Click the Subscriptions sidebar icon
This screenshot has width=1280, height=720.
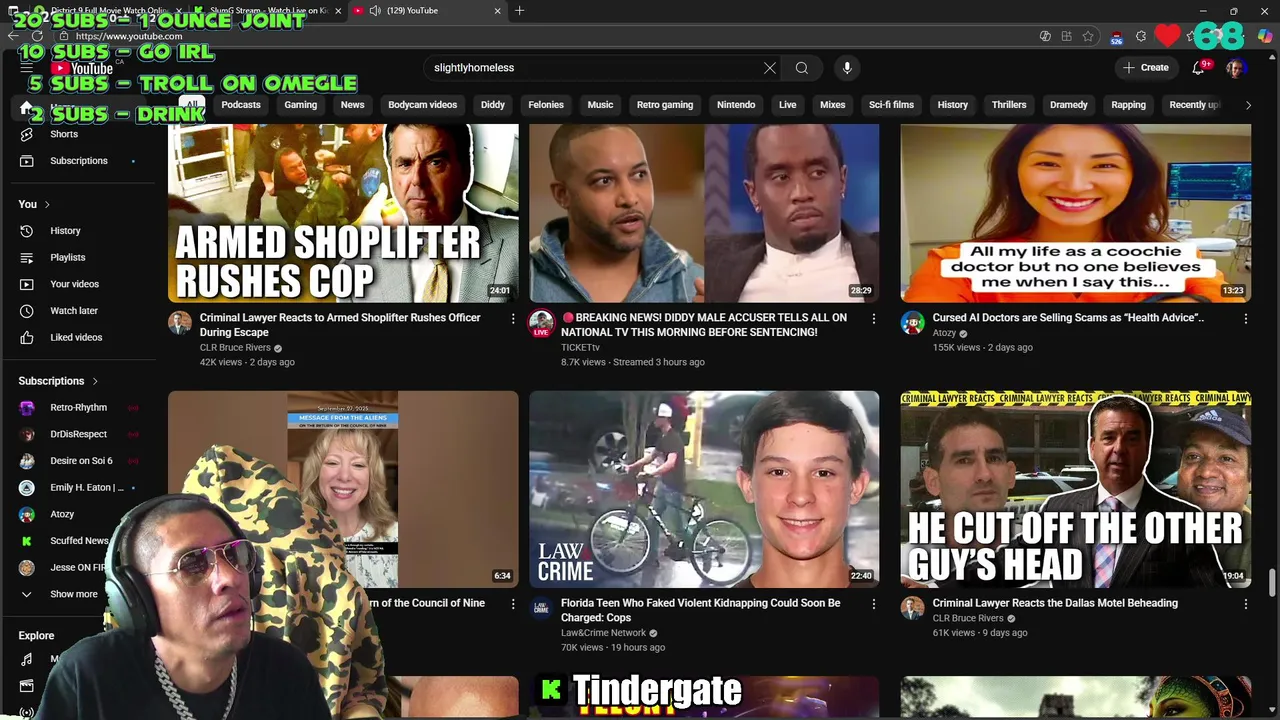point(27,161)
